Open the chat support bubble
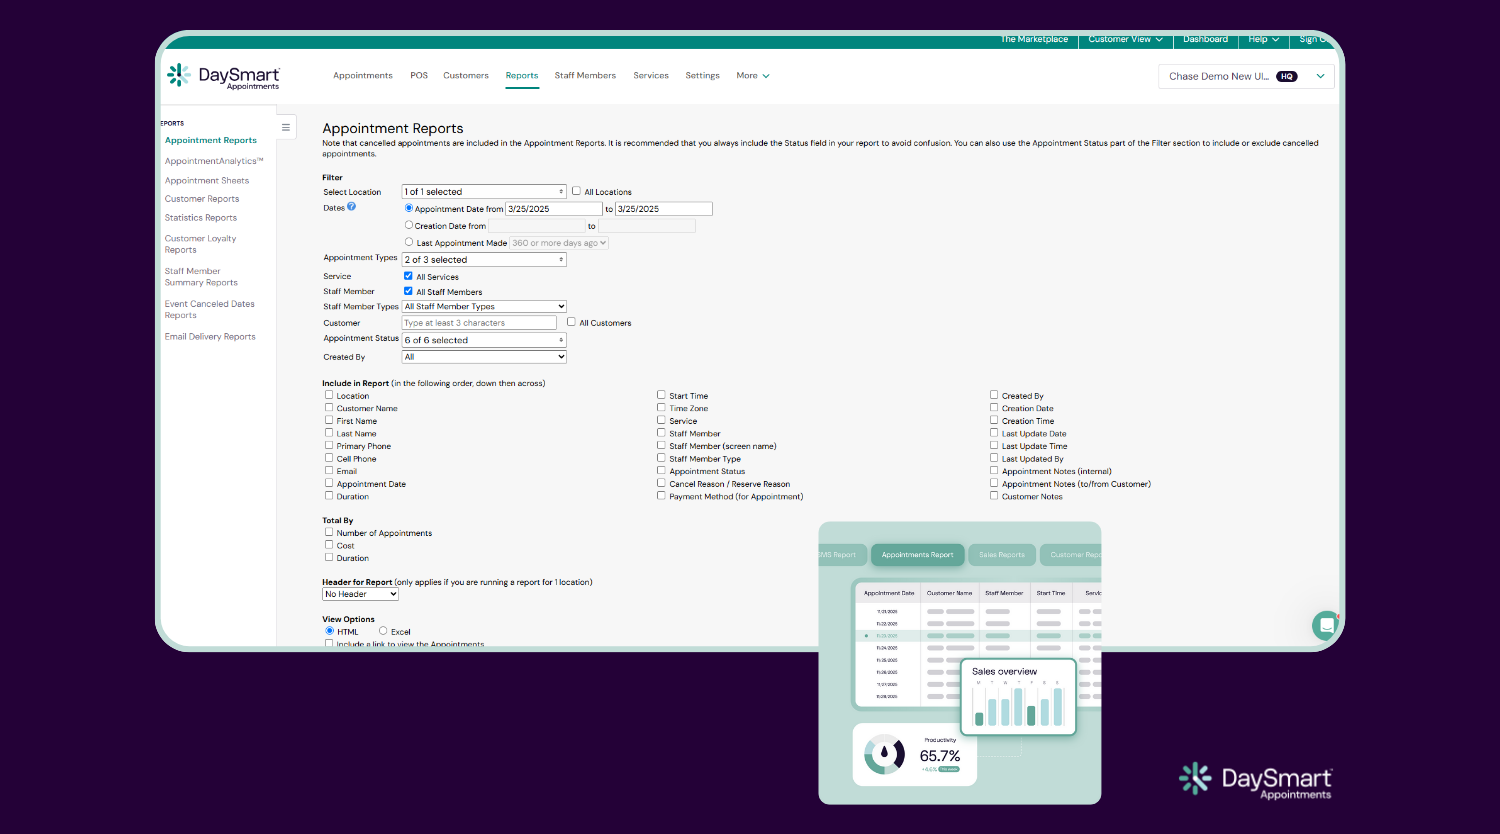 (1324, 625)
